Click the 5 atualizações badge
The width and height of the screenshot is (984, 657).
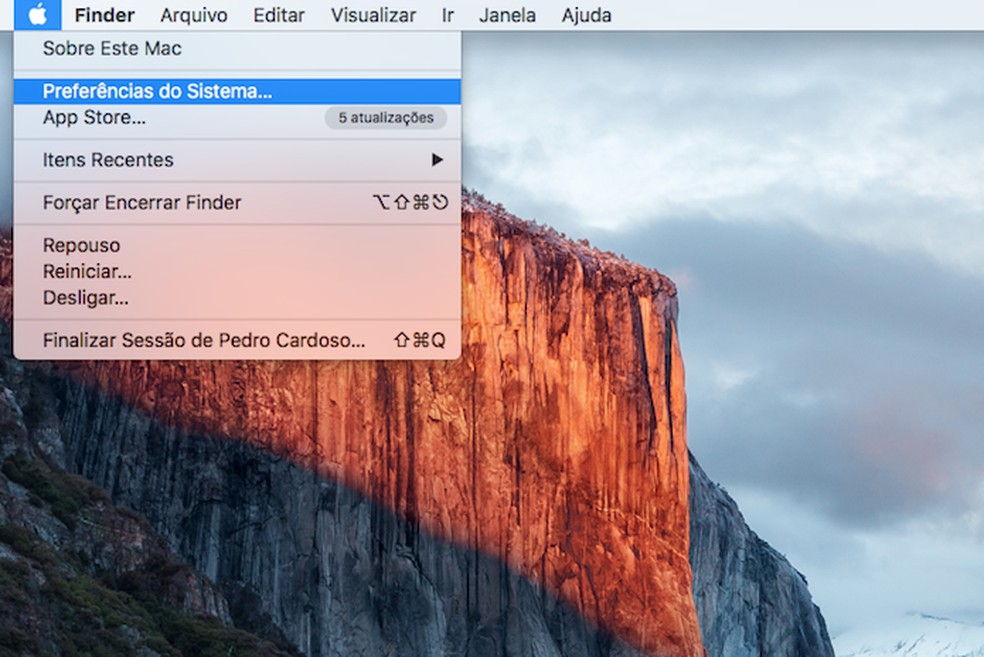click(x=387, y=118)
